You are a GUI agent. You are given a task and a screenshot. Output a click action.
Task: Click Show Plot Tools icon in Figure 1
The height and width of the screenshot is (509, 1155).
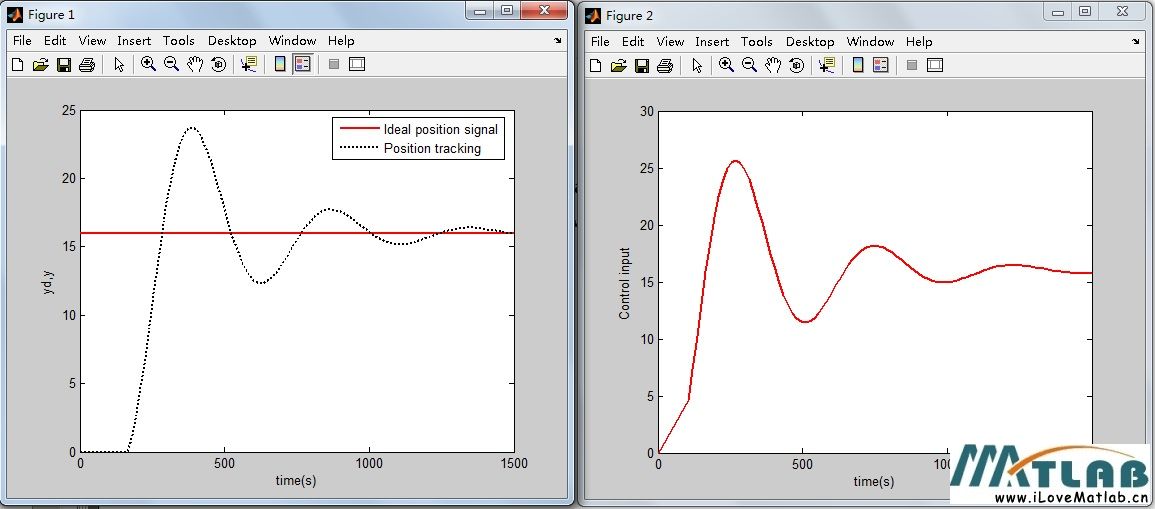(x=357, y=64)
